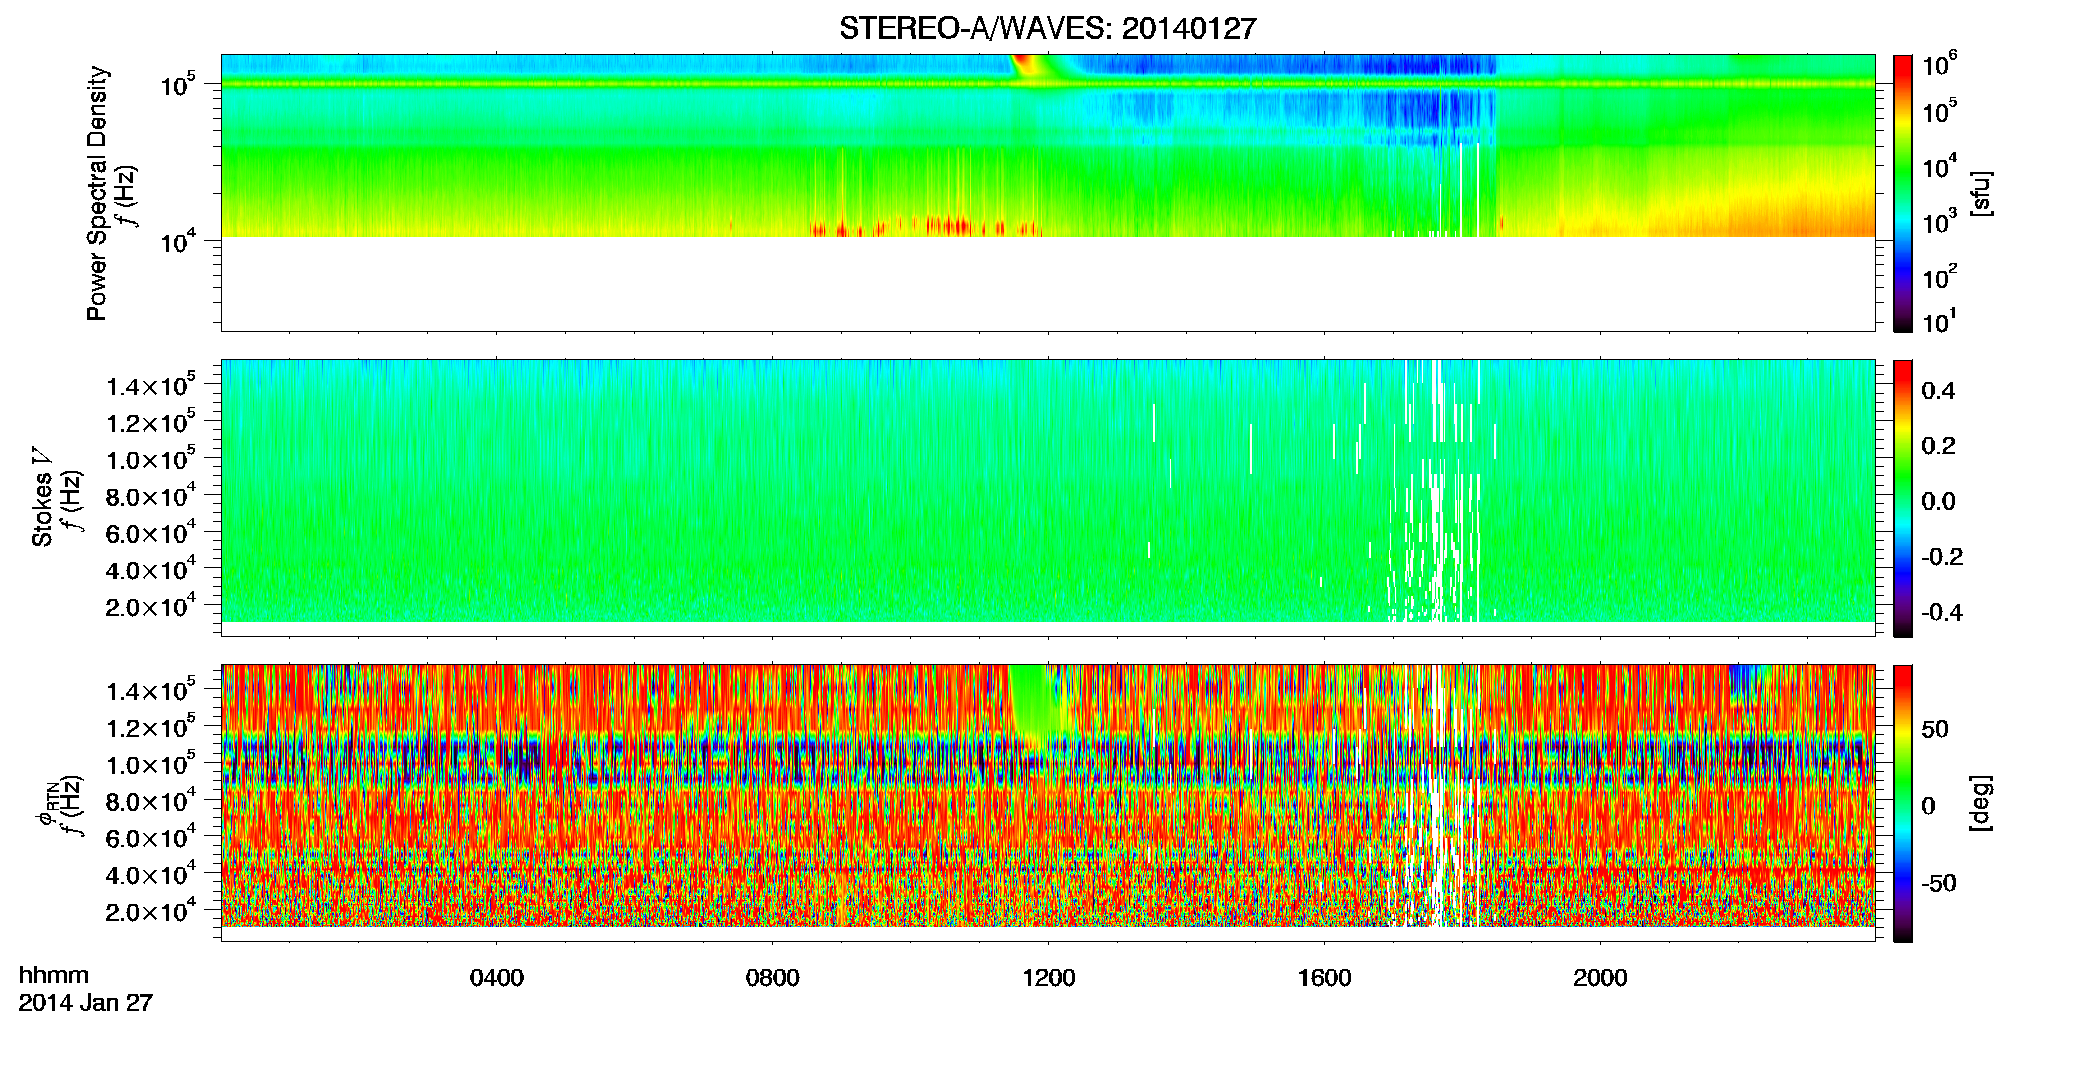Click the Stokes V colorbar

pyautogui.click(x=1903, y=498)
